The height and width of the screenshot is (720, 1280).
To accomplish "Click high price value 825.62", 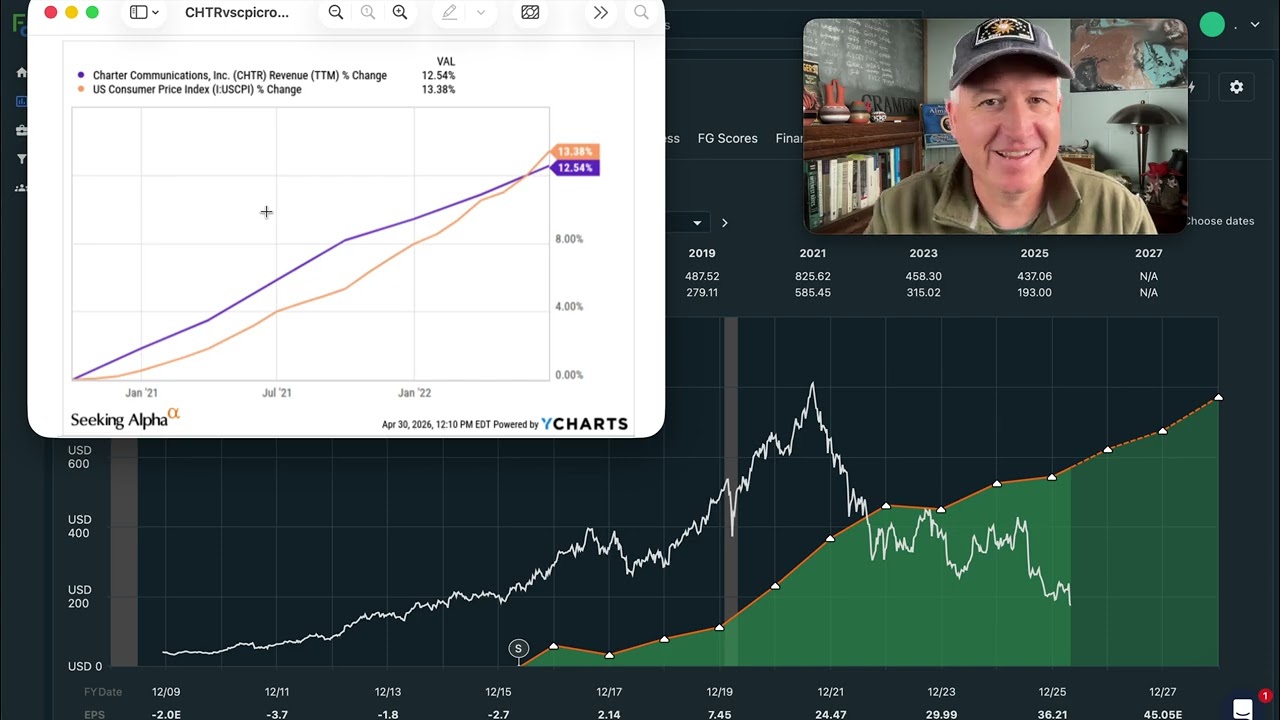I will 813,276.
